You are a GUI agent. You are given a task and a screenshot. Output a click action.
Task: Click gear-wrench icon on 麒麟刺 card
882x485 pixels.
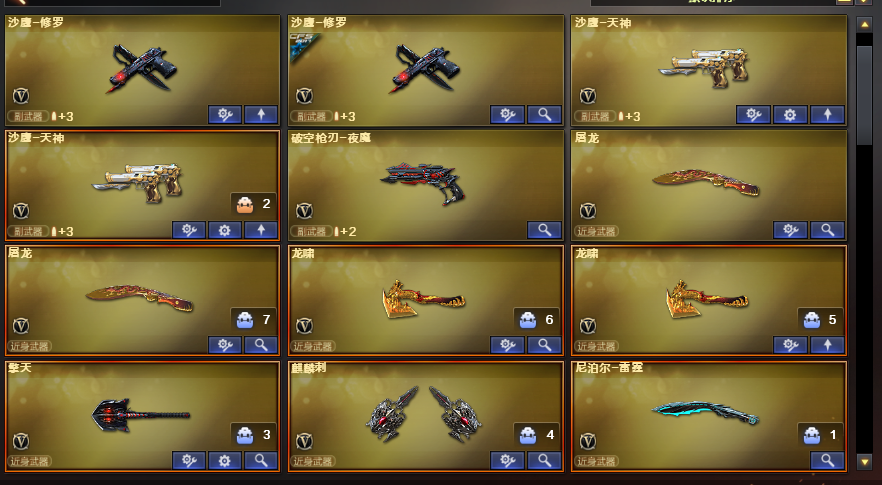pyautogui.click(x=507, y=460)
